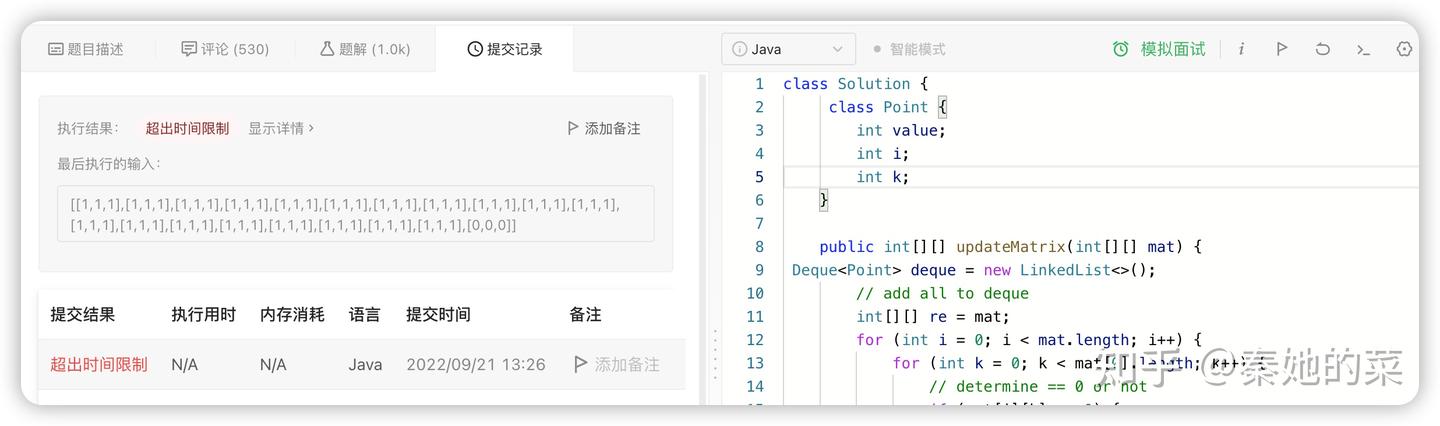This screenshot has height=426, width=1440.
Task: Open the editor settings gear icon
Action: coord(1404,49)
